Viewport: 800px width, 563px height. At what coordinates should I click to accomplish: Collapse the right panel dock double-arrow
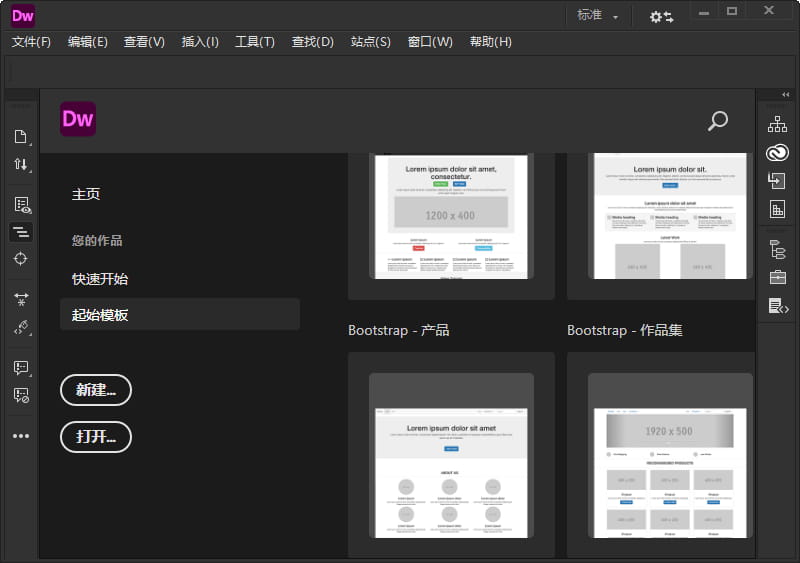785,95
